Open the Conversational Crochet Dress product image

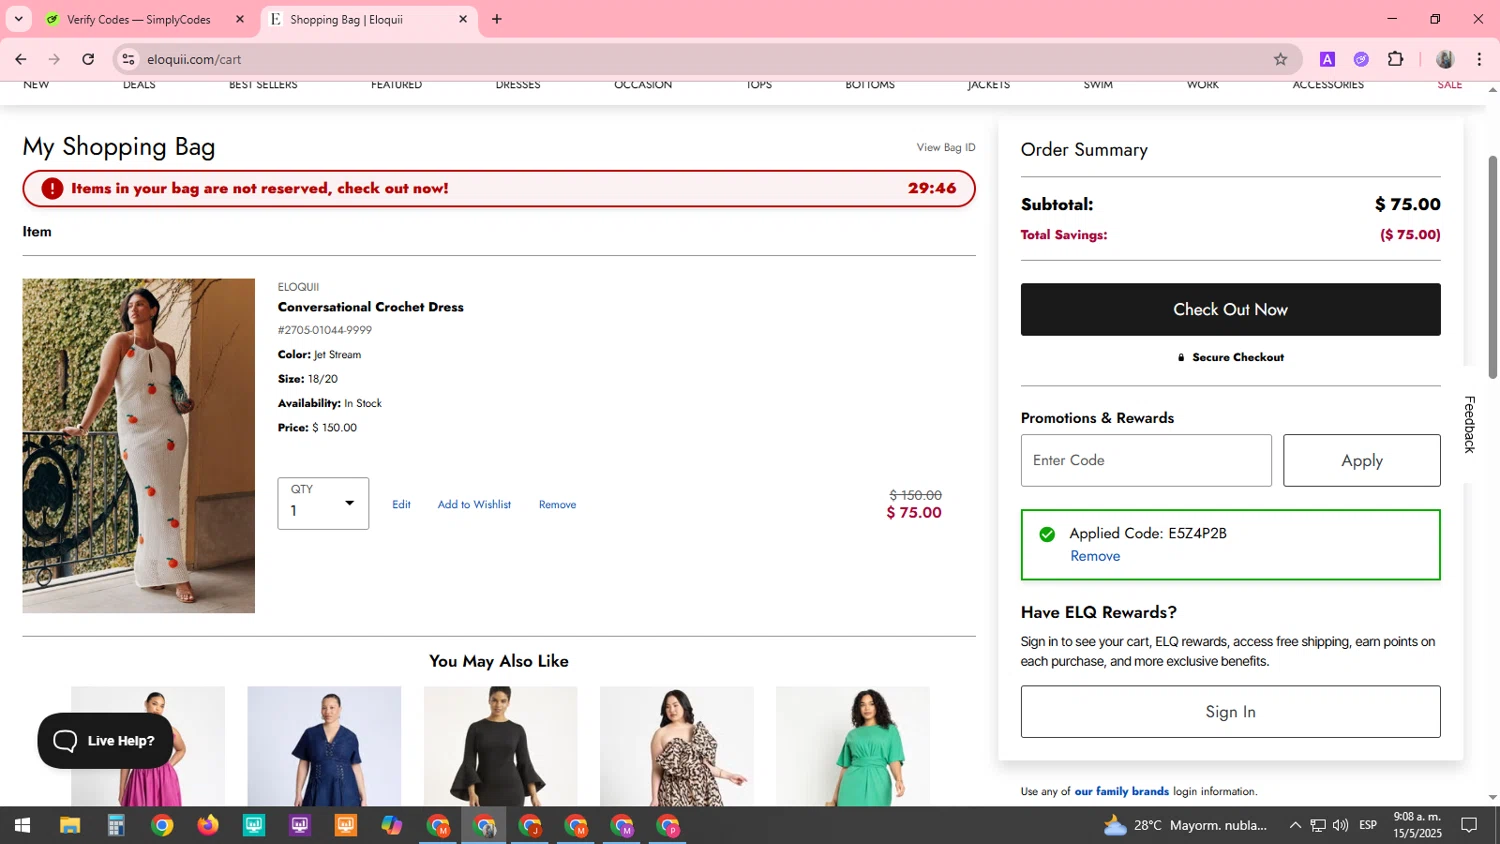[x=139, y=446]
